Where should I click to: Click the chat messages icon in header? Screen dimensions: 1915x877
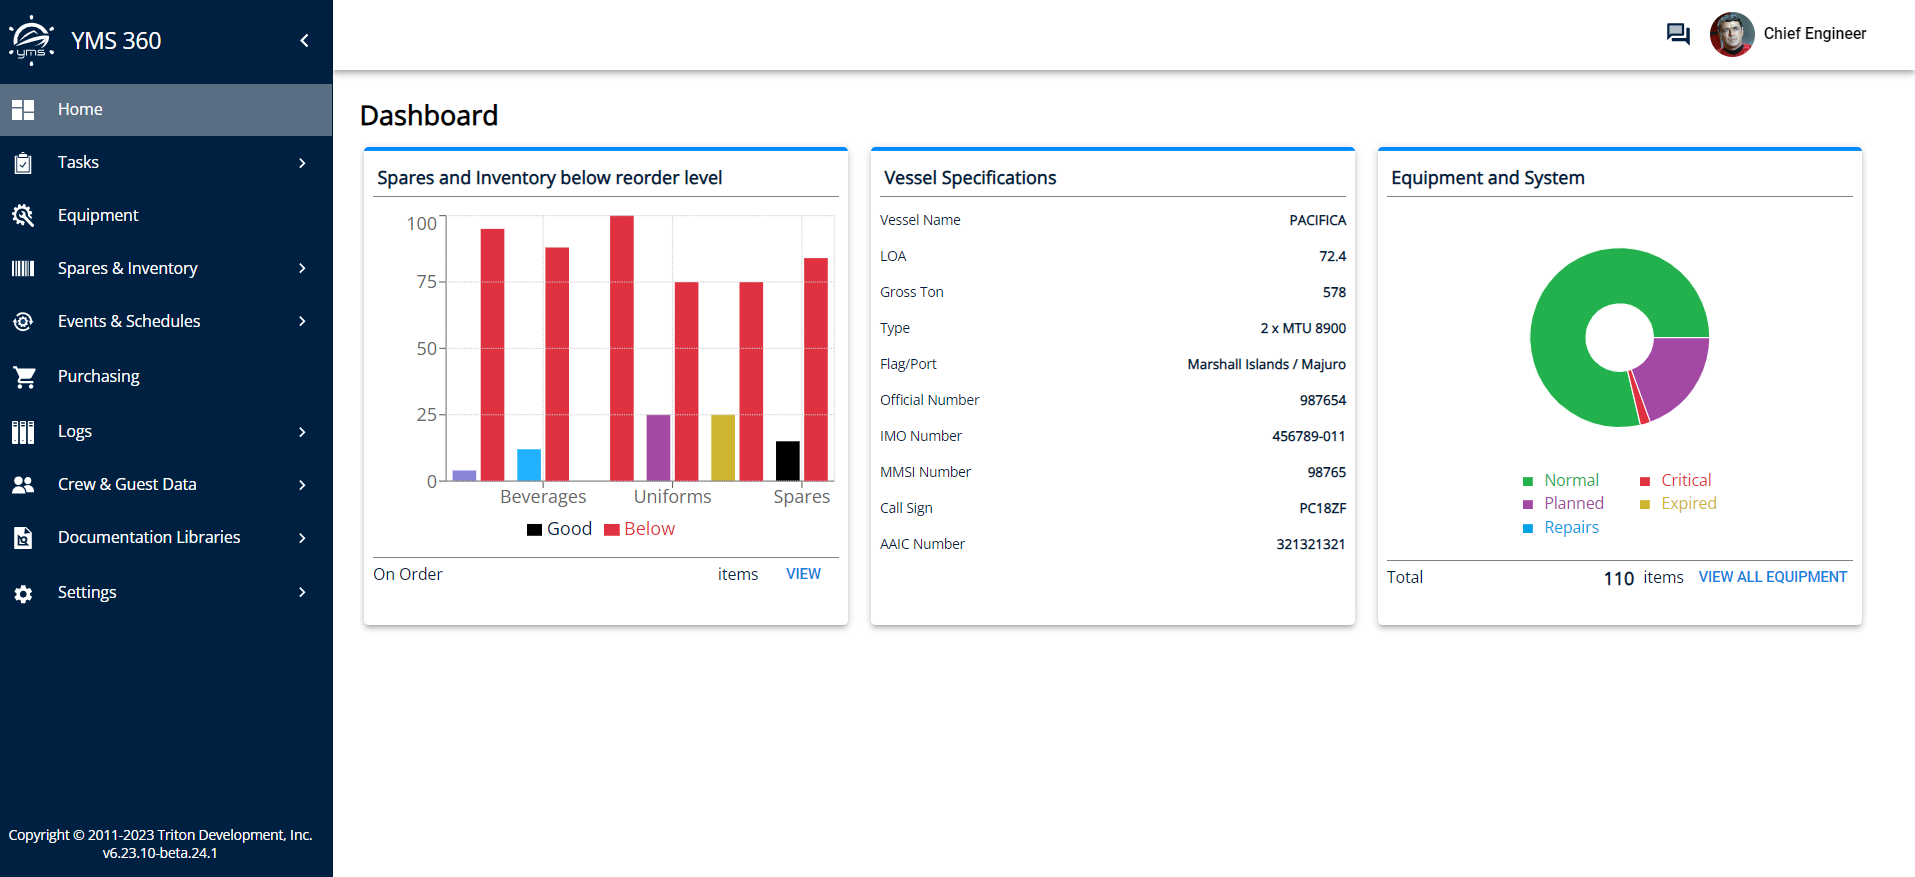pyautogui.click(x=1677, y=34)
